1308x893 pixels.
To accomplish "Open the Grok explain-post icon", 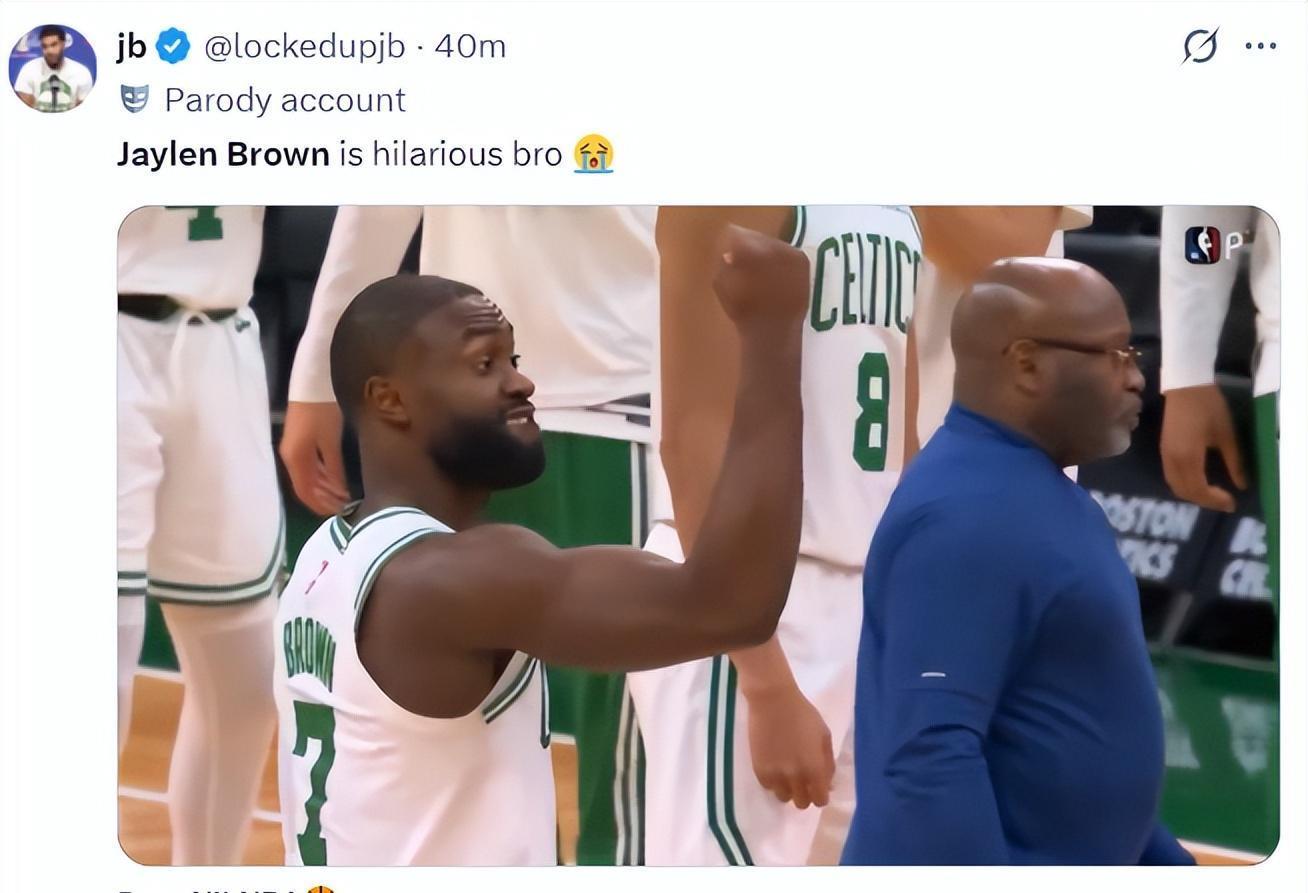I will tap(1200, 46).
